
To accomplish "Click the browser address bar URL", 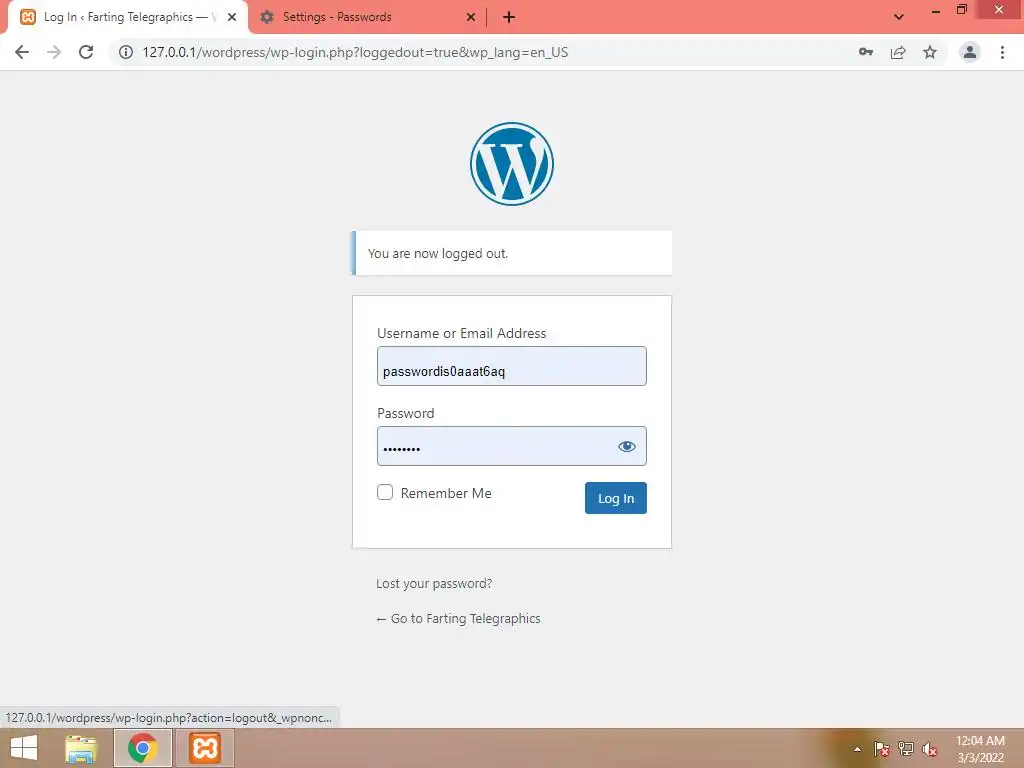I will [x=355, y=52].
